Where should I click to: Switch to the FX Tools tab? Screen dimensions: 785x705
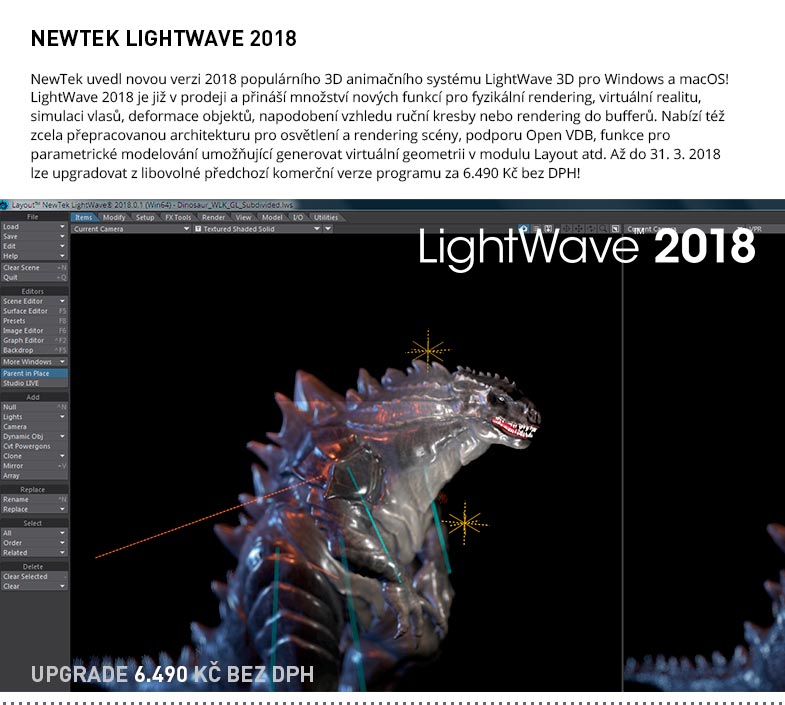[x=178, y=217]
